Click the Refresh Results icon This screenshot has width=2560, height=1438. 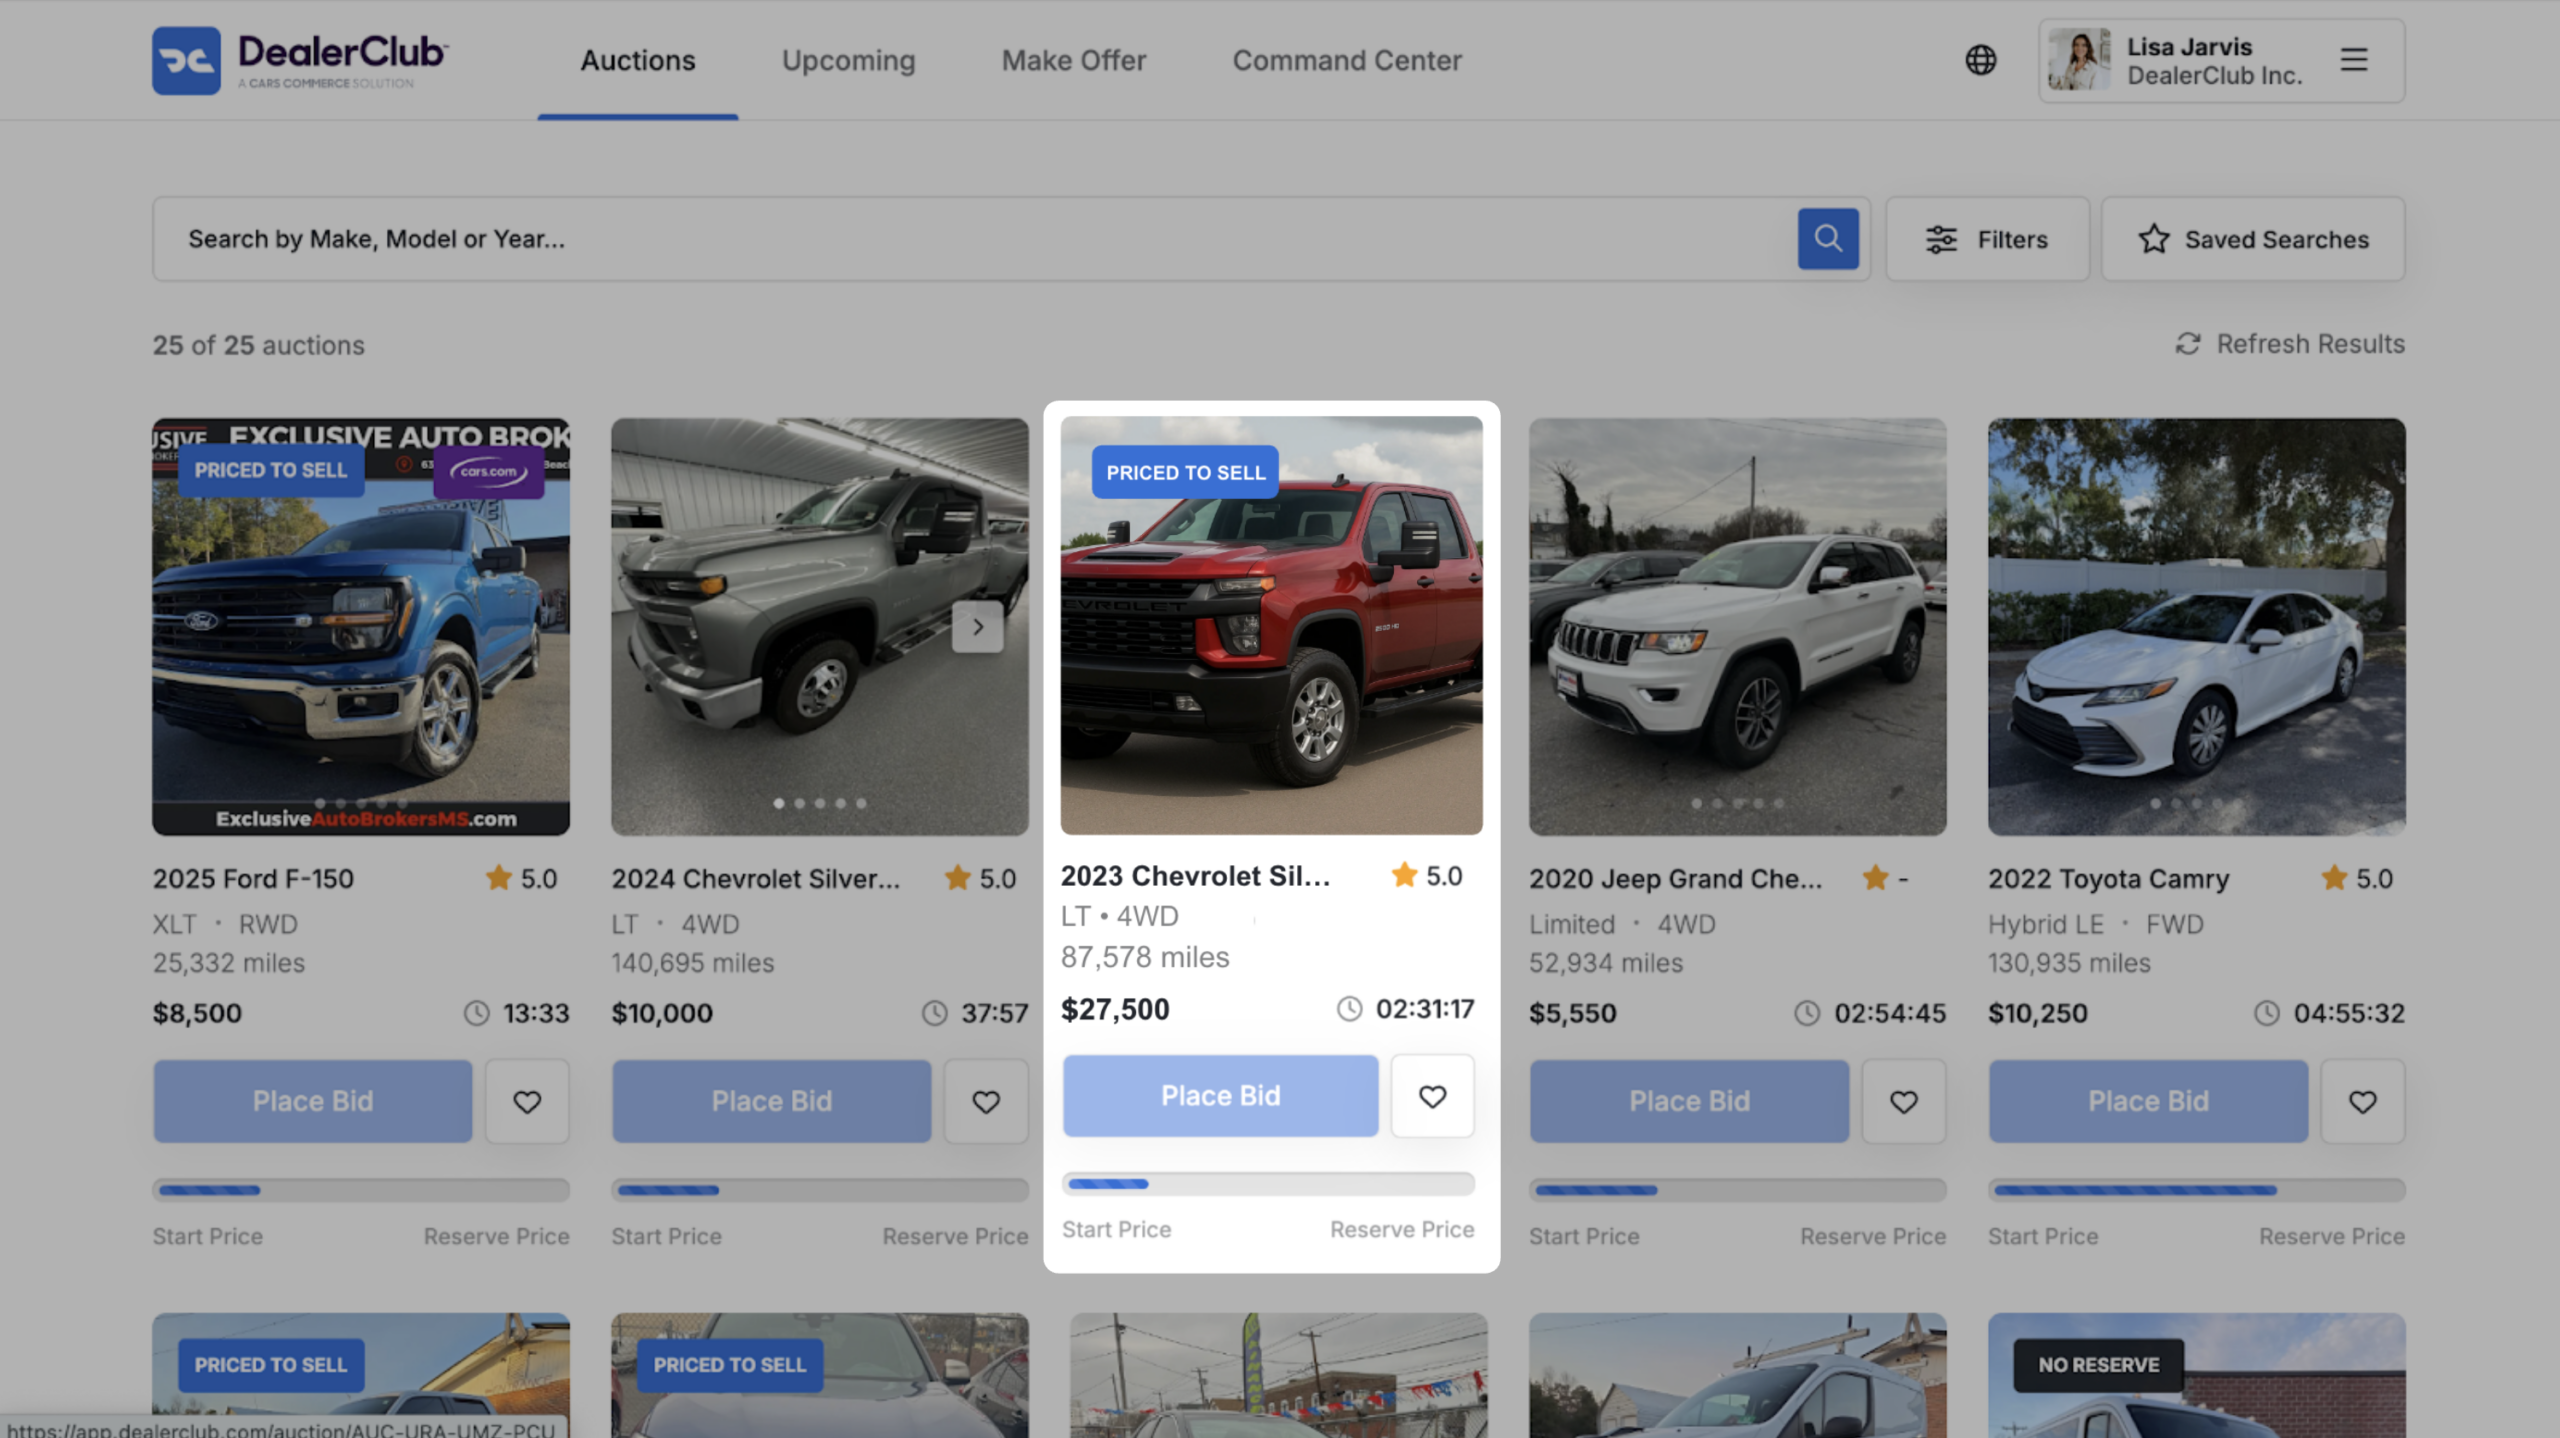point(2188,344)
